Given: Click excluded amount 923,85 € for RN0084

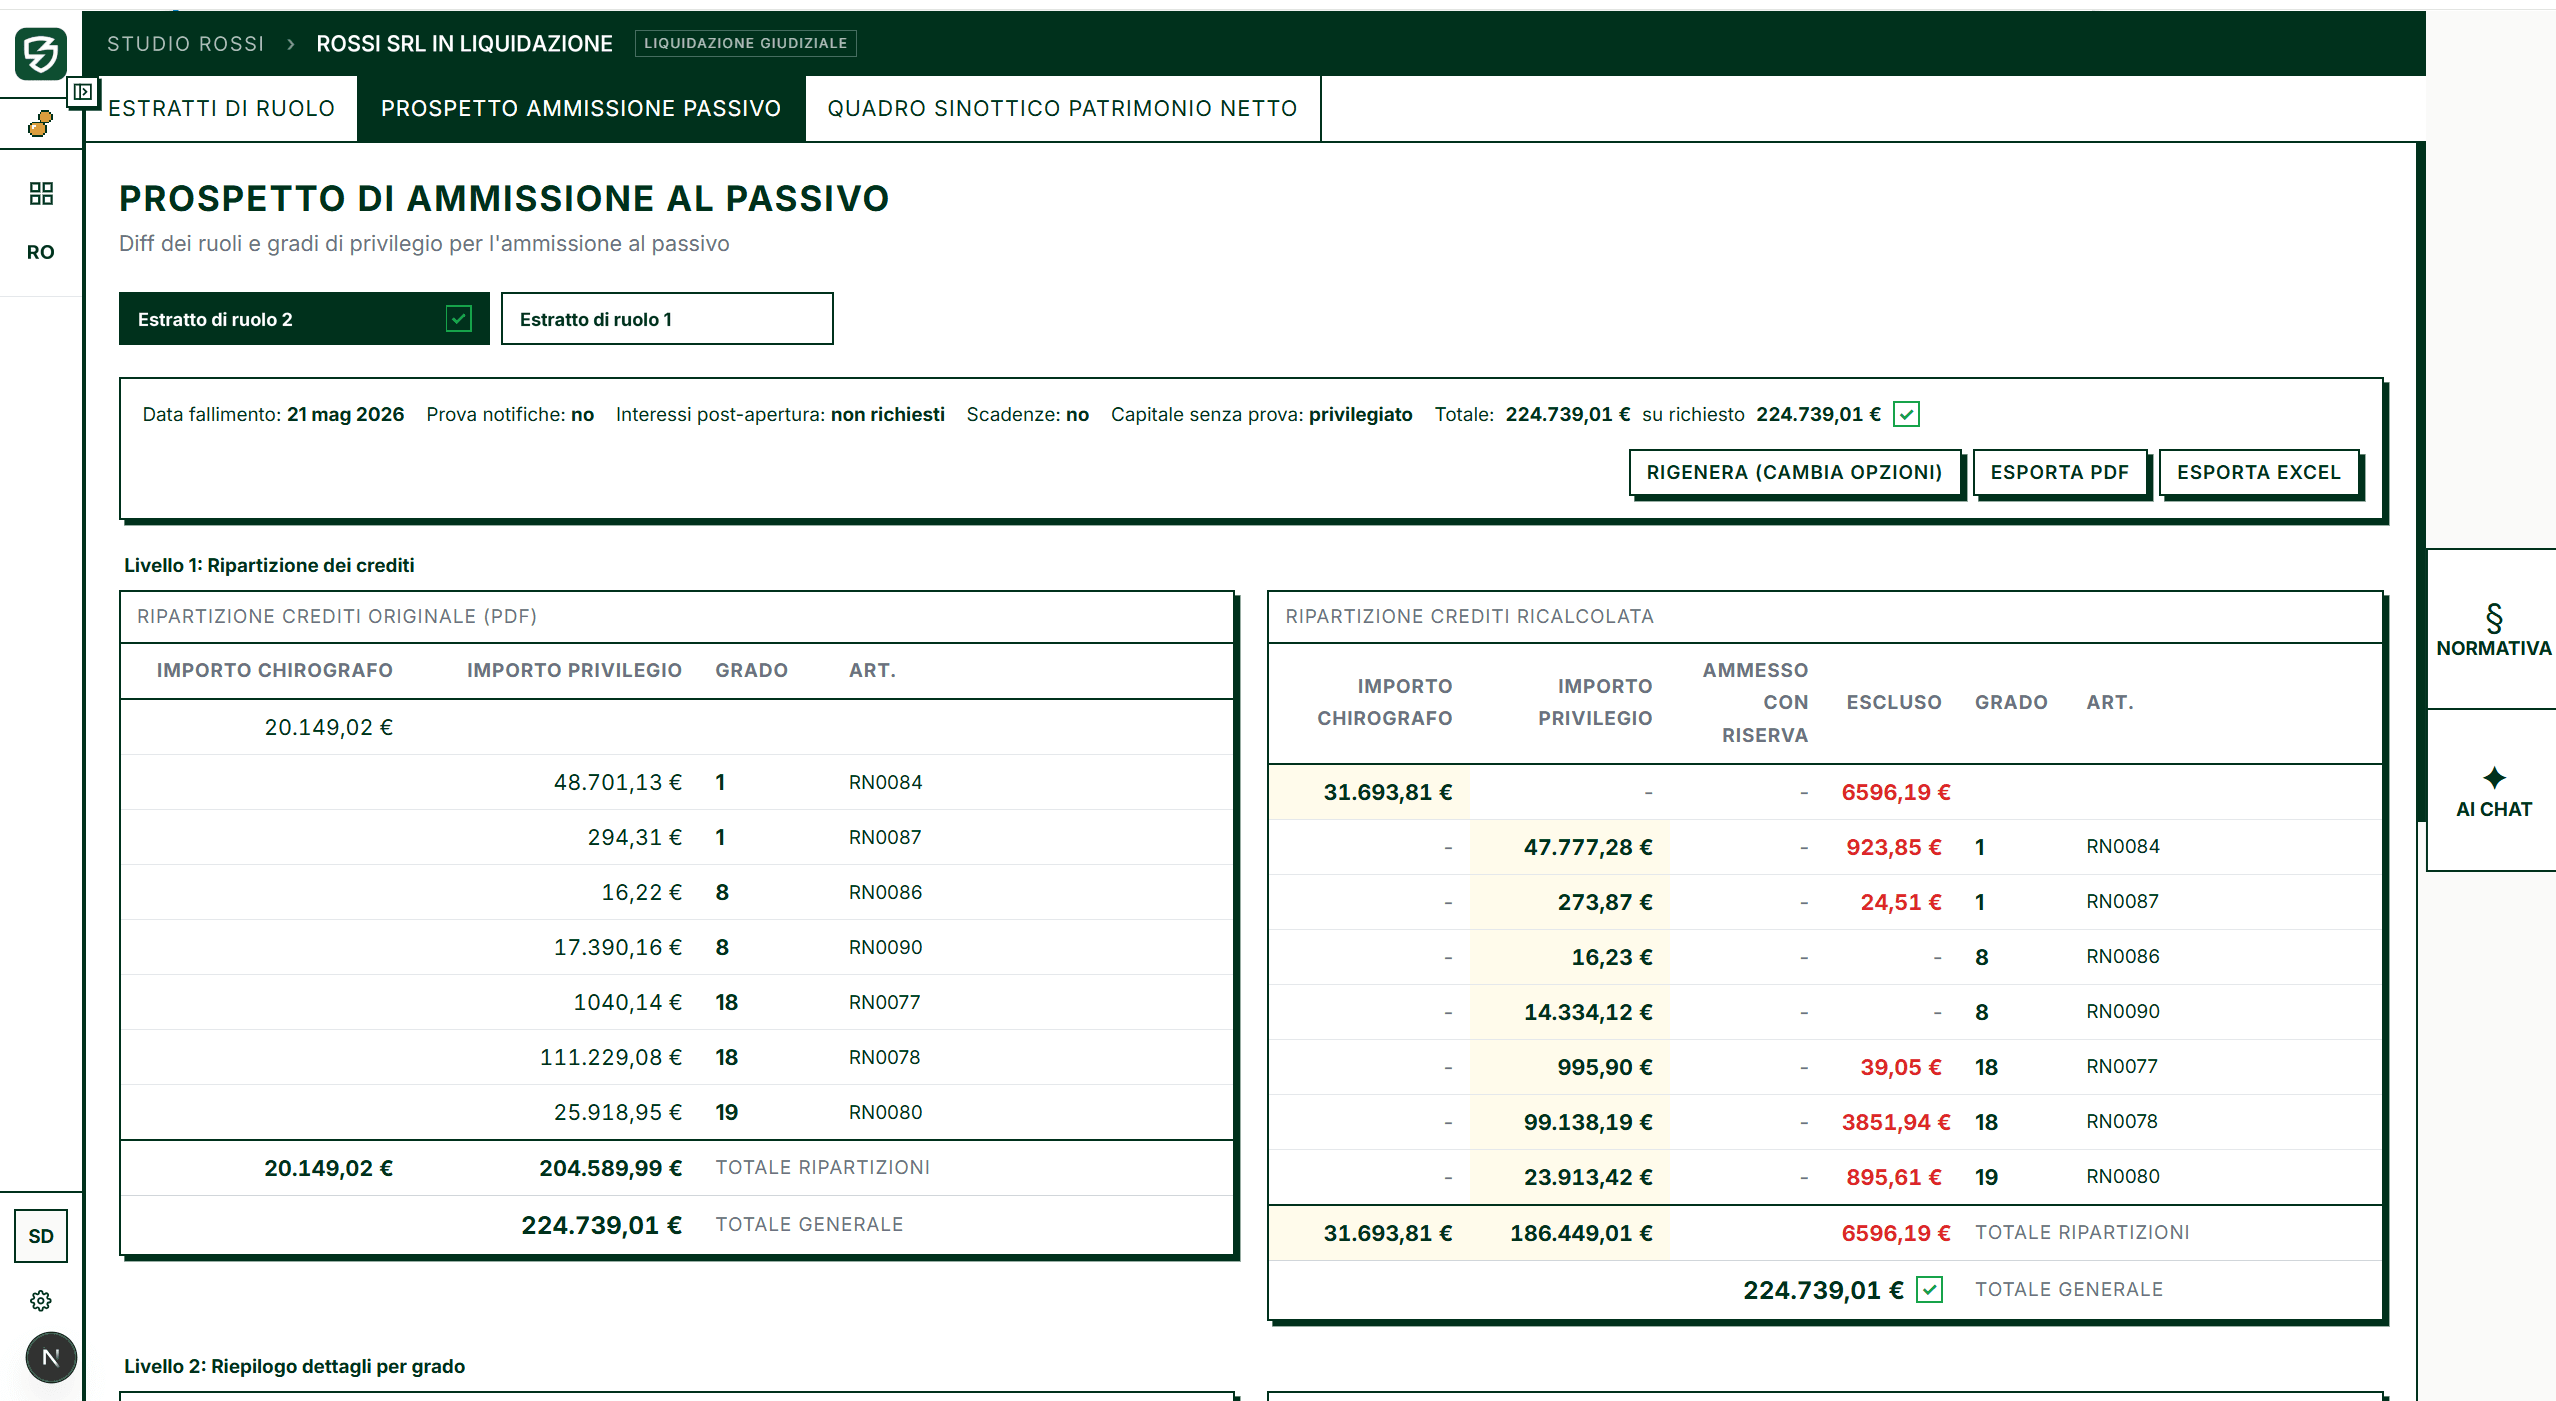Looking at the screenshot, I should [1894, 847].
